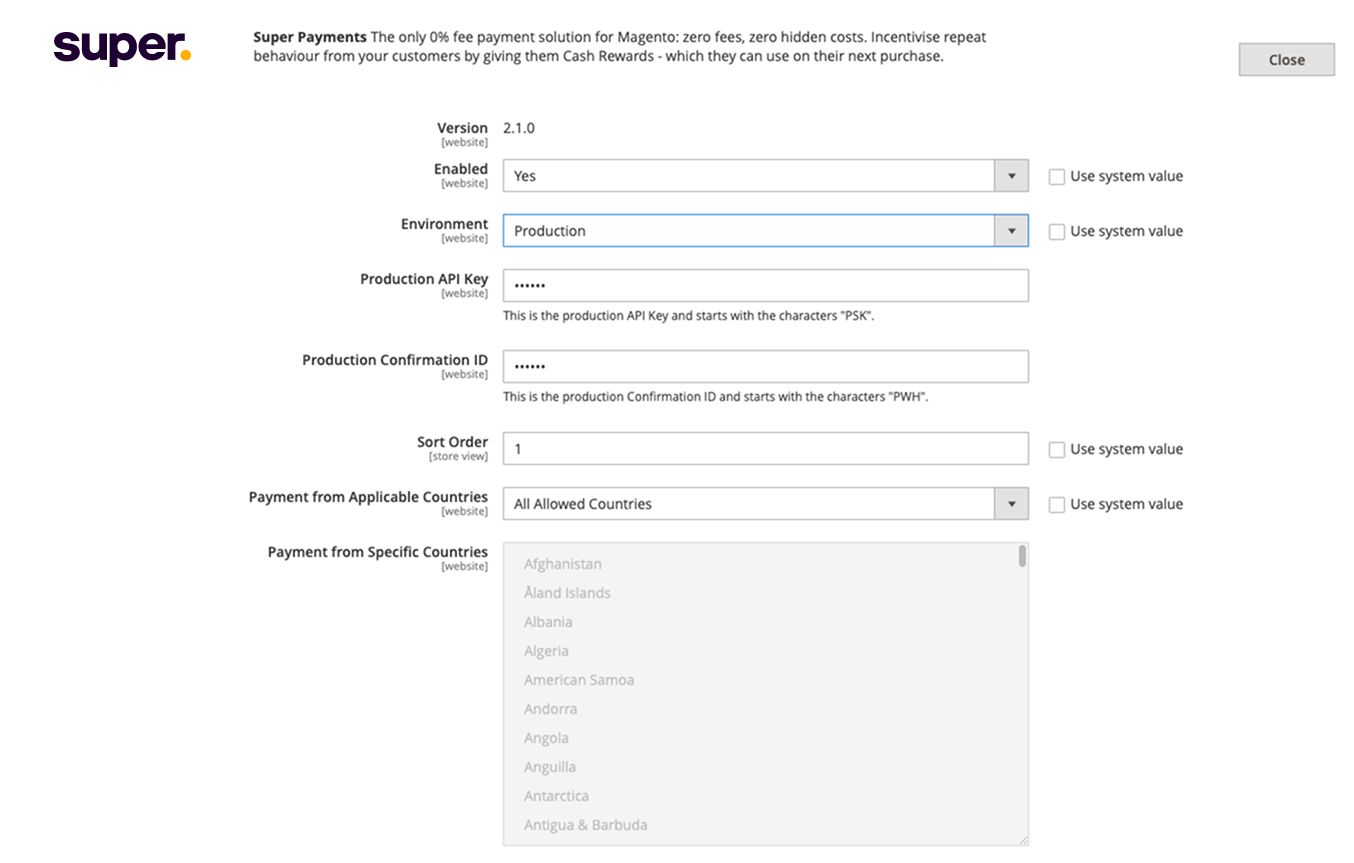Close the Super Payments configuration panel
Screen dimensions: 1354x863
click(x=1286, y=59)
